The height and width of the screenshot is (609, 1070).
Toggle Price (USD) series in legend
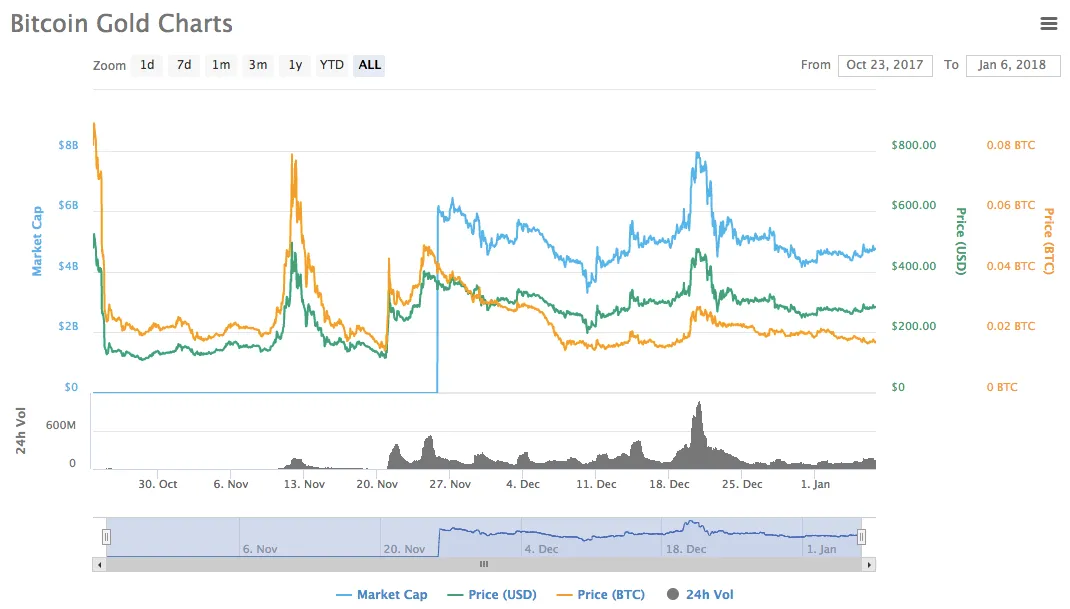492,595
